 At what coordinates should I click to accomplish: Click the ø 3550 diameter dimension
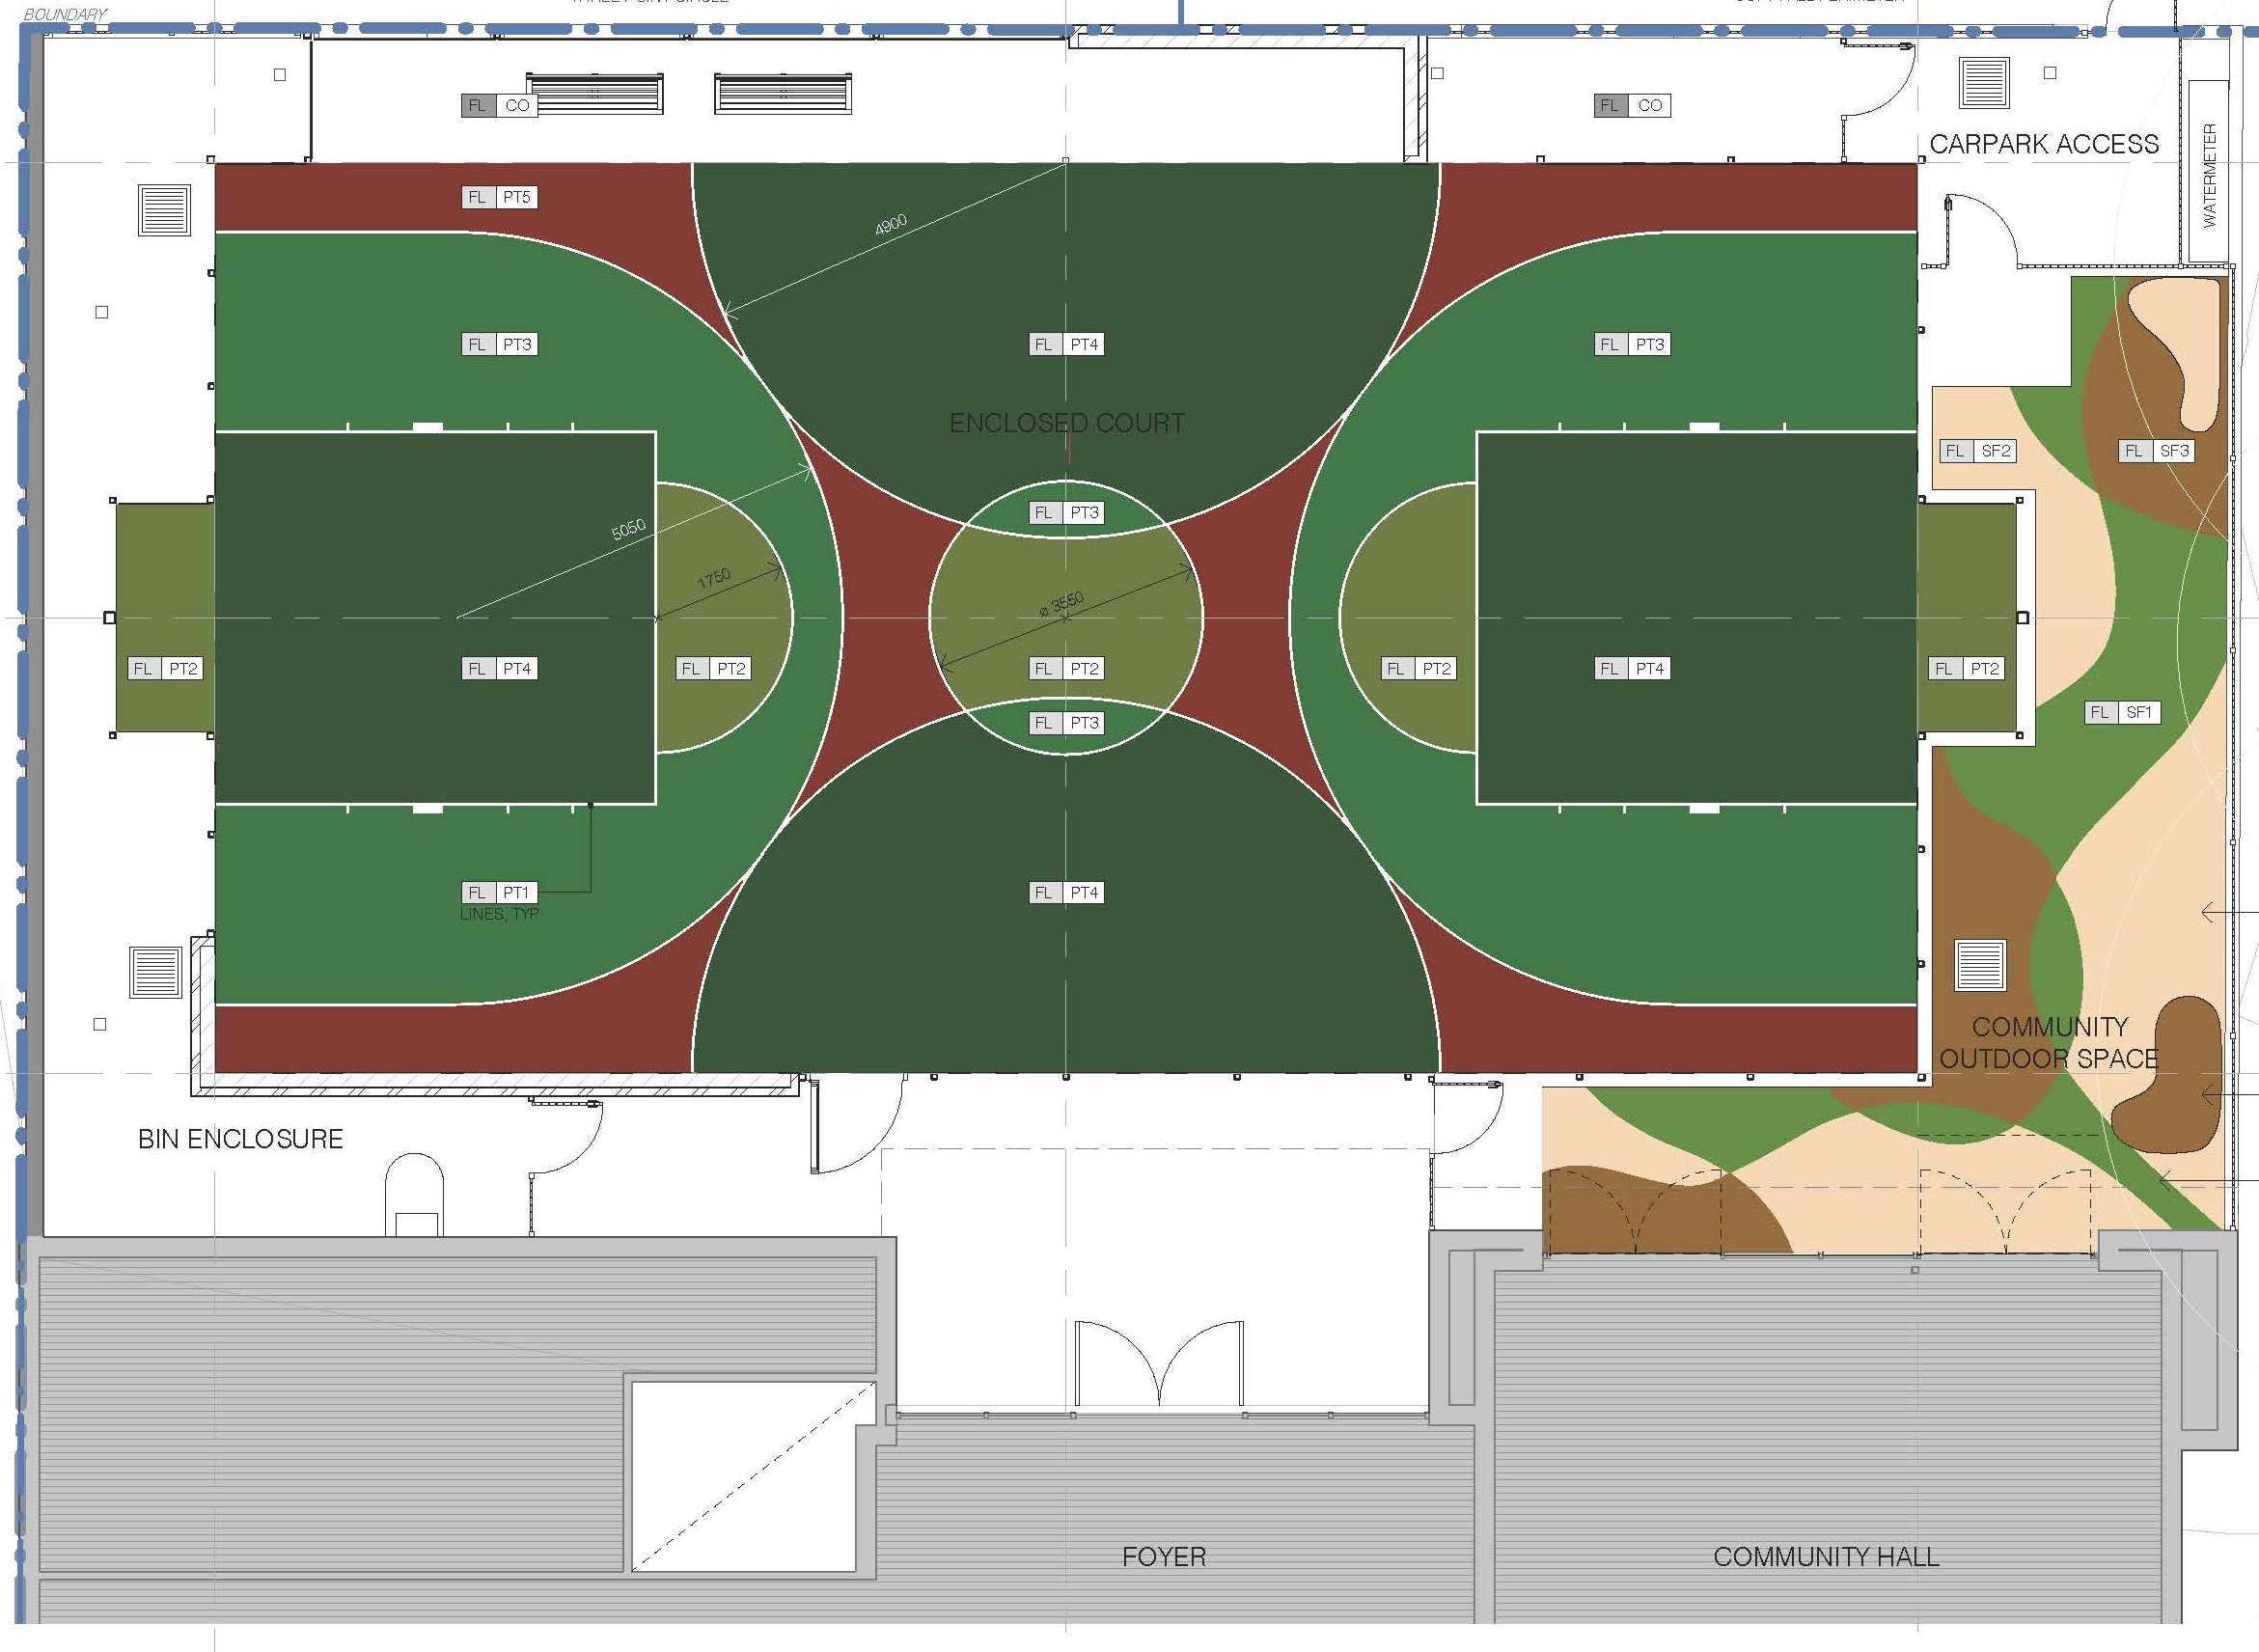point(1061,603)
